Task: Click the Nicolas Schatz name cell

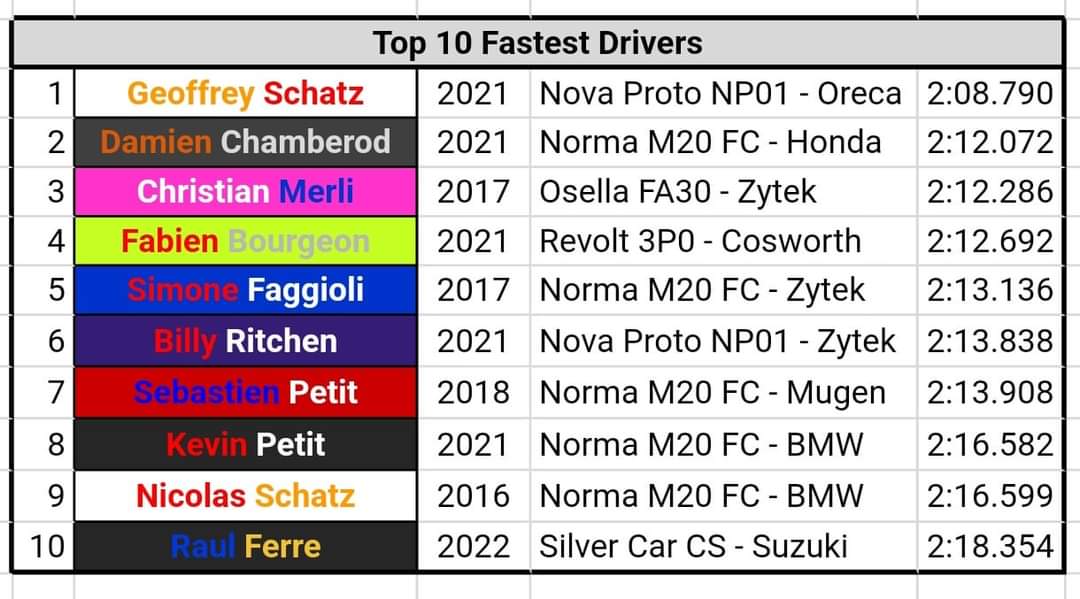Action: [245, 495]
